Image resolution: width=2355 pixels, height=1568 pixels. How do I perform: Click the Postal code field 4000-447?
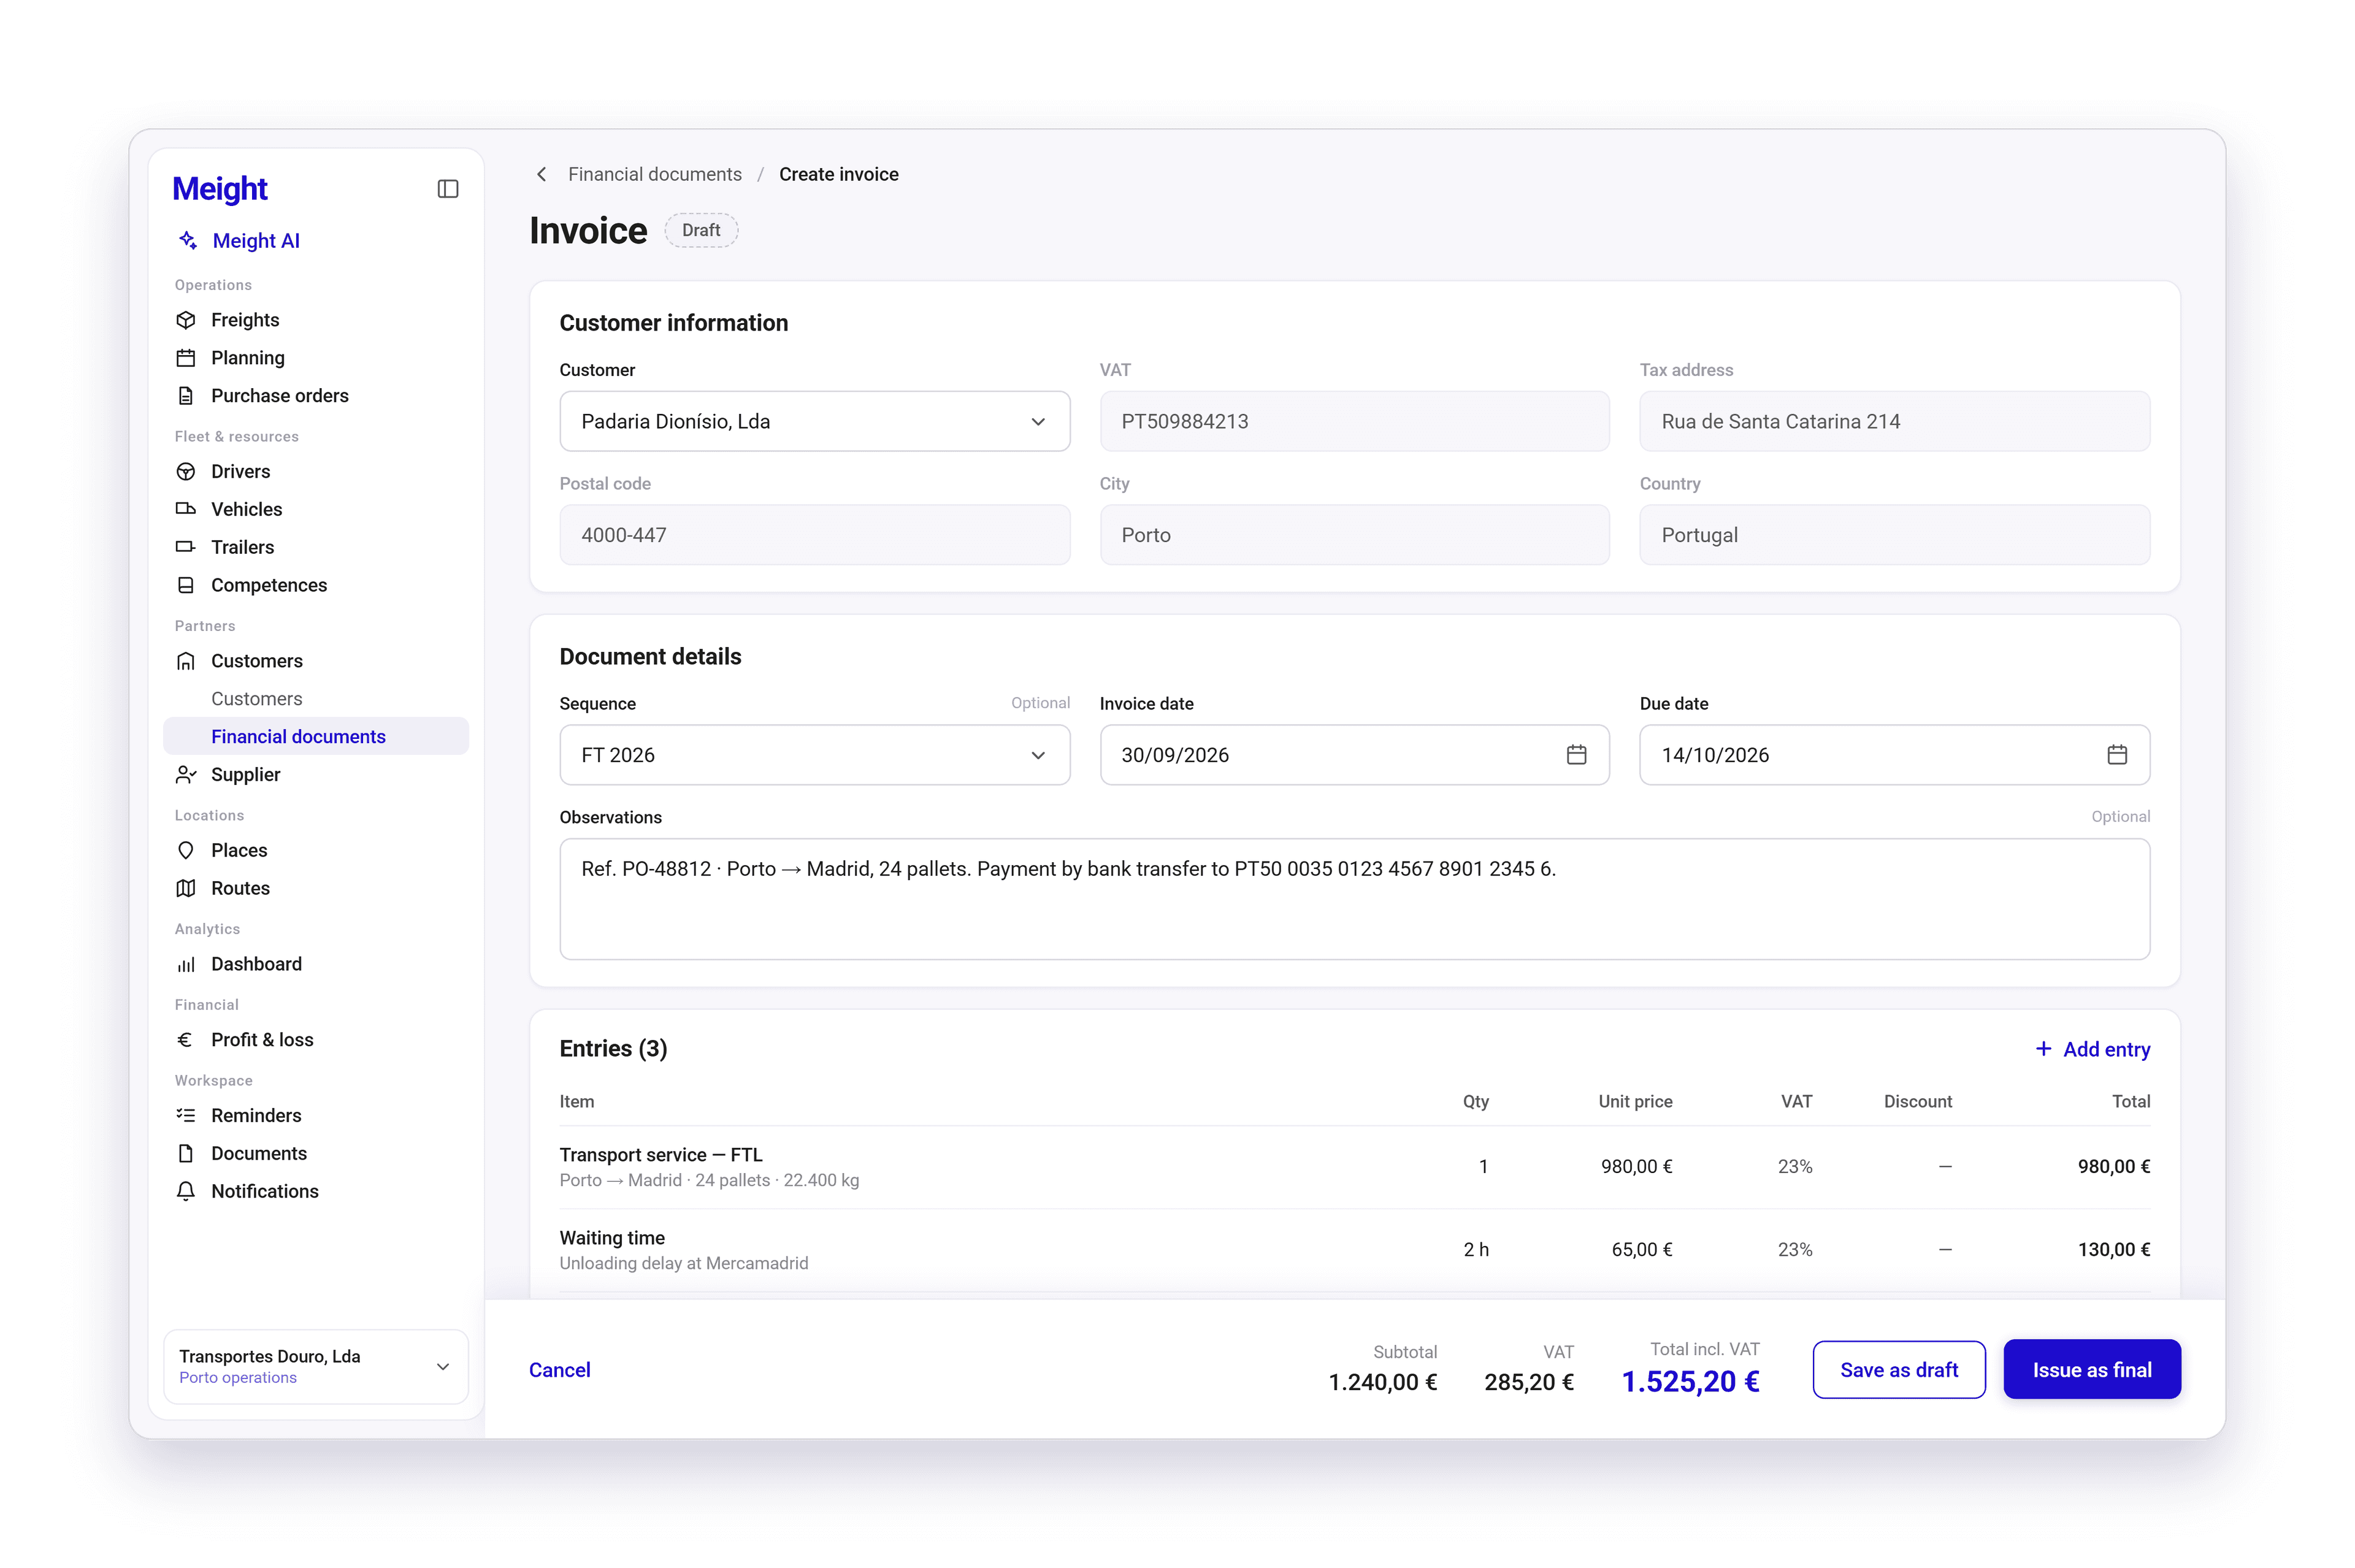814,535
